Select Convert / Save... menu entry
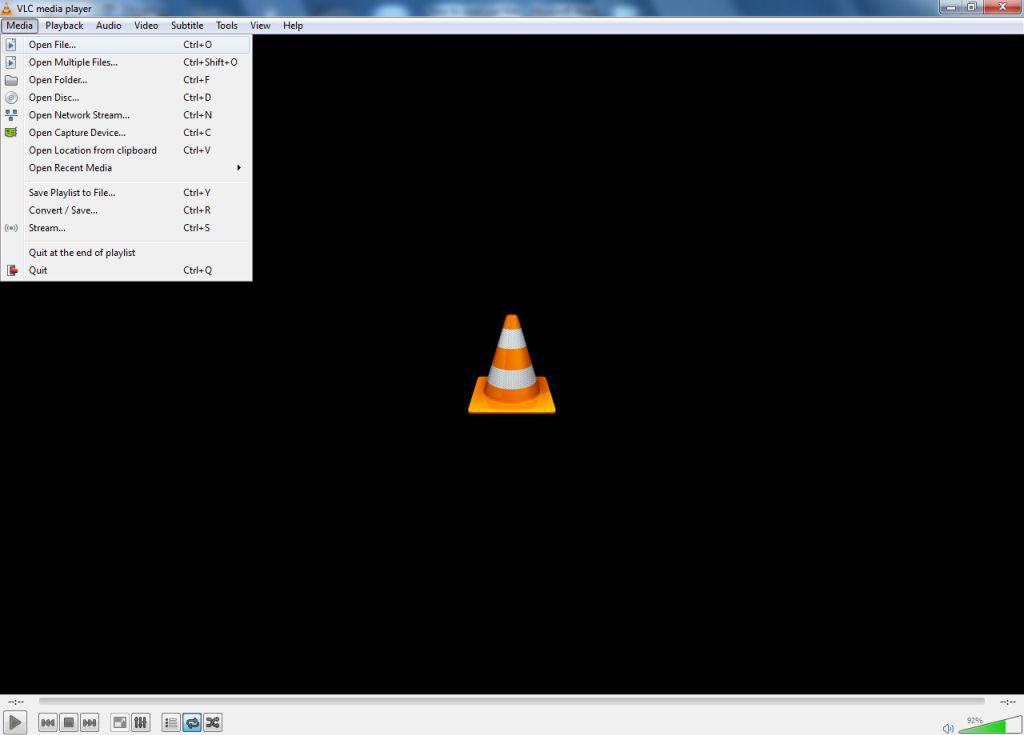 pos(63,210)
